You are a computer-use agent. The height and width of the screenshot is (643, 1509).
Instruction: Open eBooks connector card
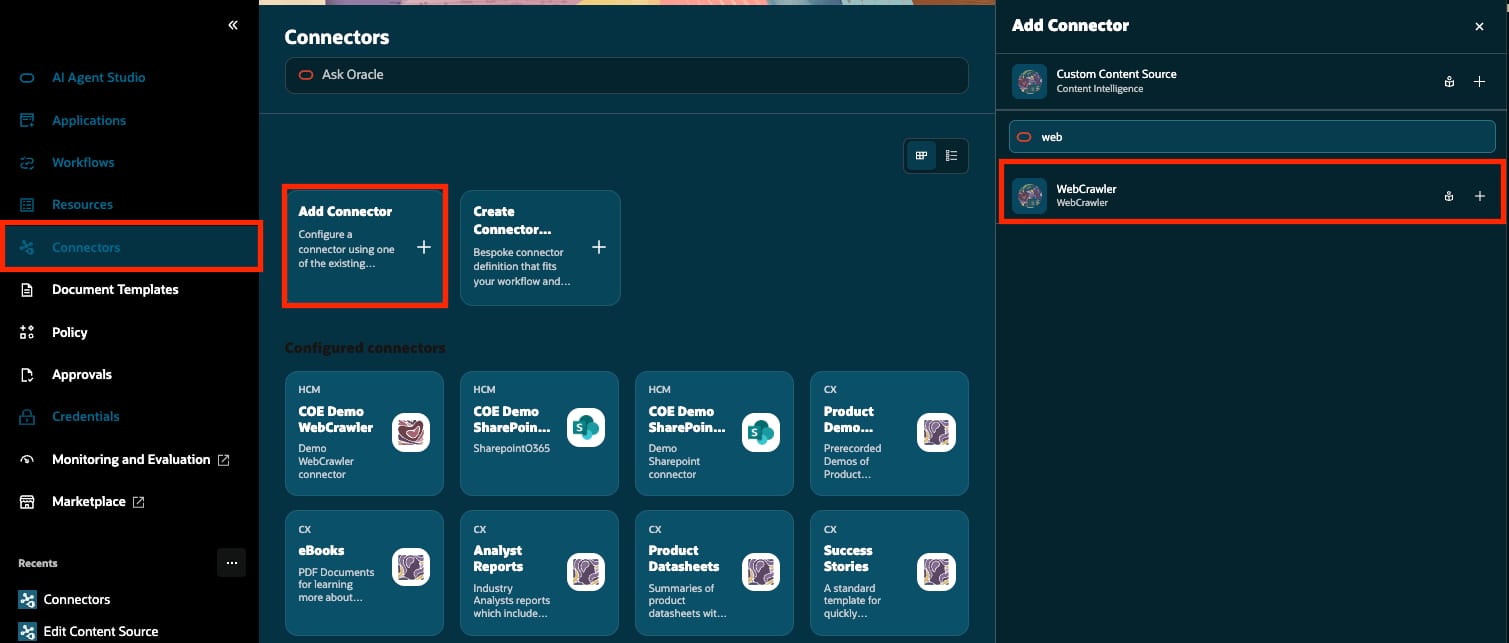(x=364, y=572)
